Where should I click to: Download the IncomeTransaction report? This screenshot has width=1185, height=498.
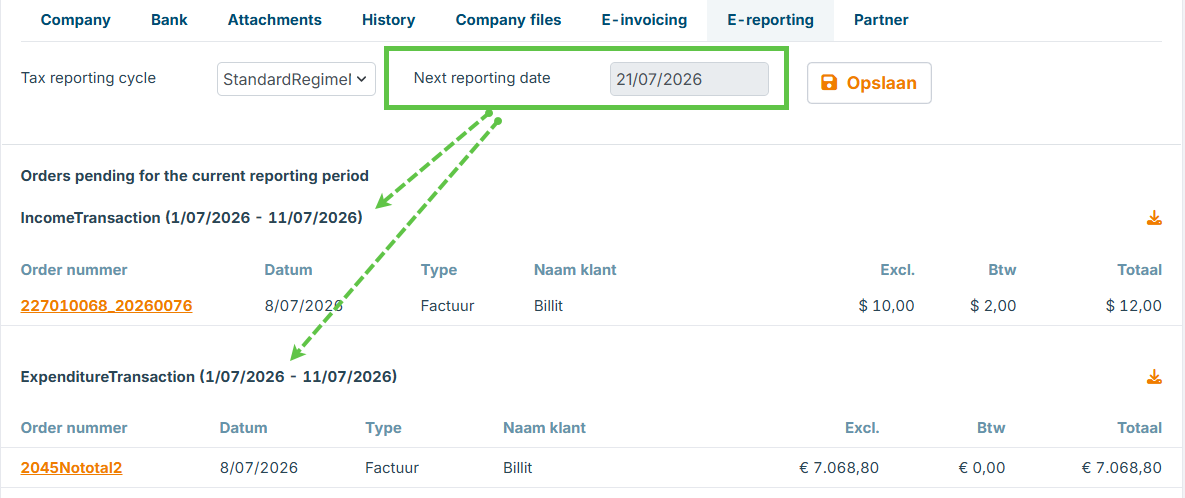tap(1153, 219)
